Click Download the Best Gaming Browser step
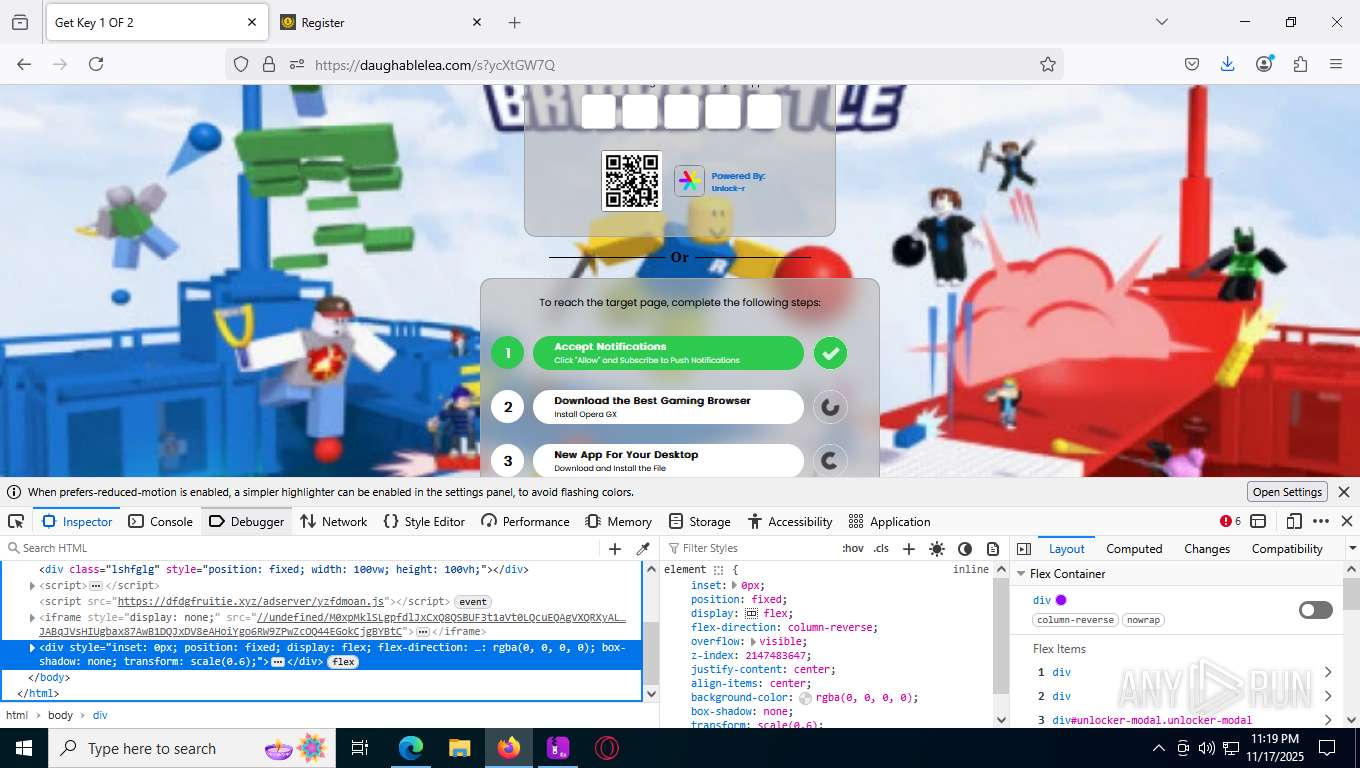1360x768 pixels. pos(668,407)
